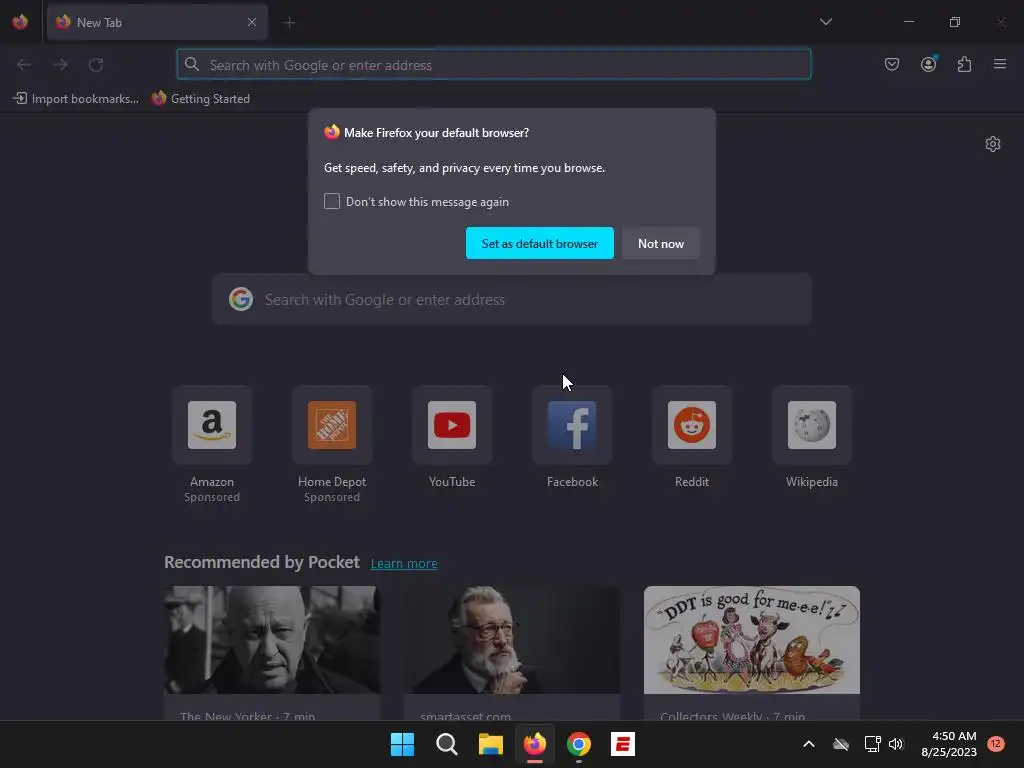Click the Firefox taskbar icon
1024x768 pixels.
click(x=535, y=744)
